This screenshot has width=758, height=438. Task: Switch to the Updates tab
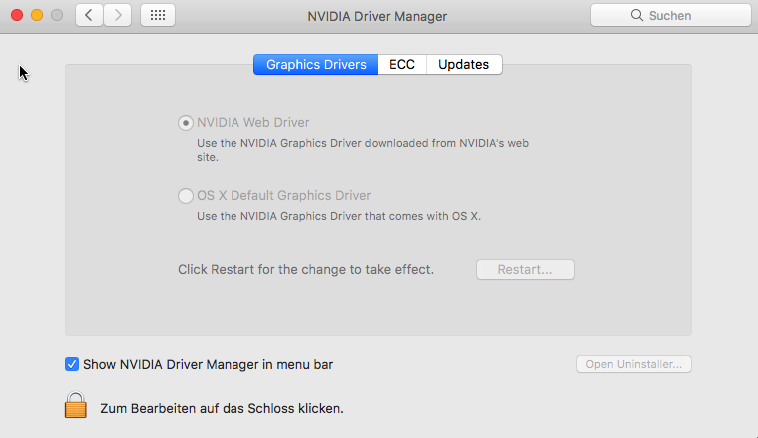464,64
